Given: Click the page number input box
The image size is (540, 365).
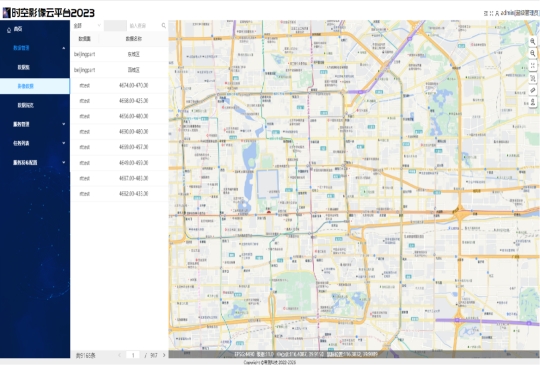Looking at the screenshot, I should pyautogui.click(x=133, y=355).
